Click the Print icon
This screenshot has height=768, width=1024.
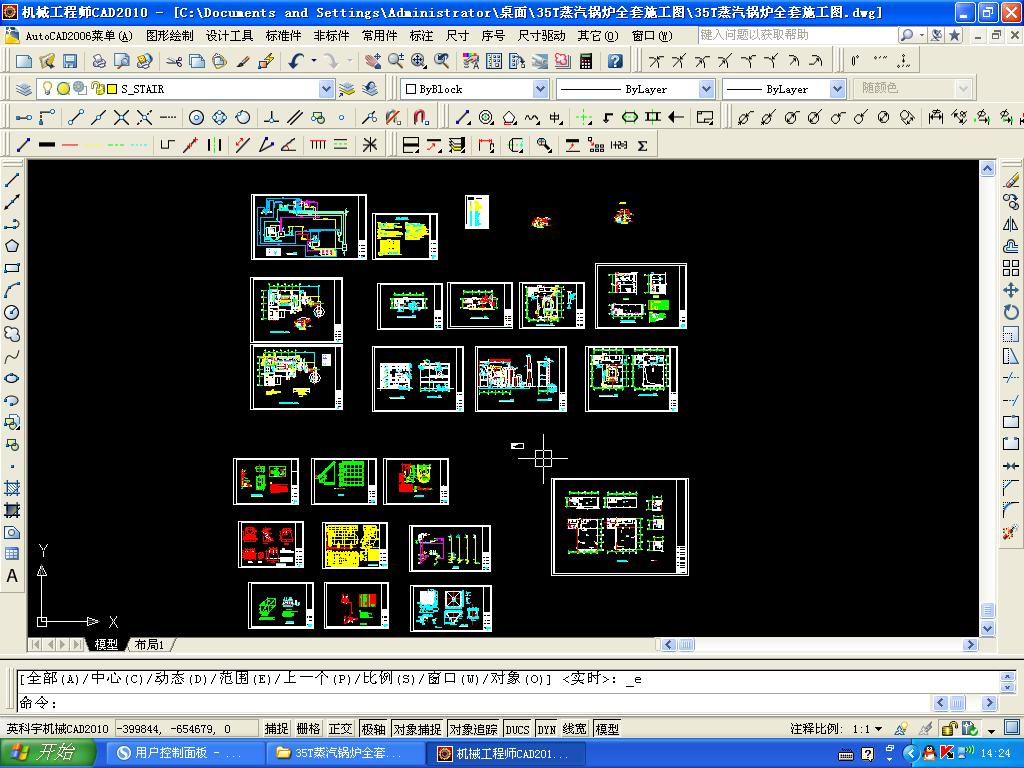click(99, 61)
